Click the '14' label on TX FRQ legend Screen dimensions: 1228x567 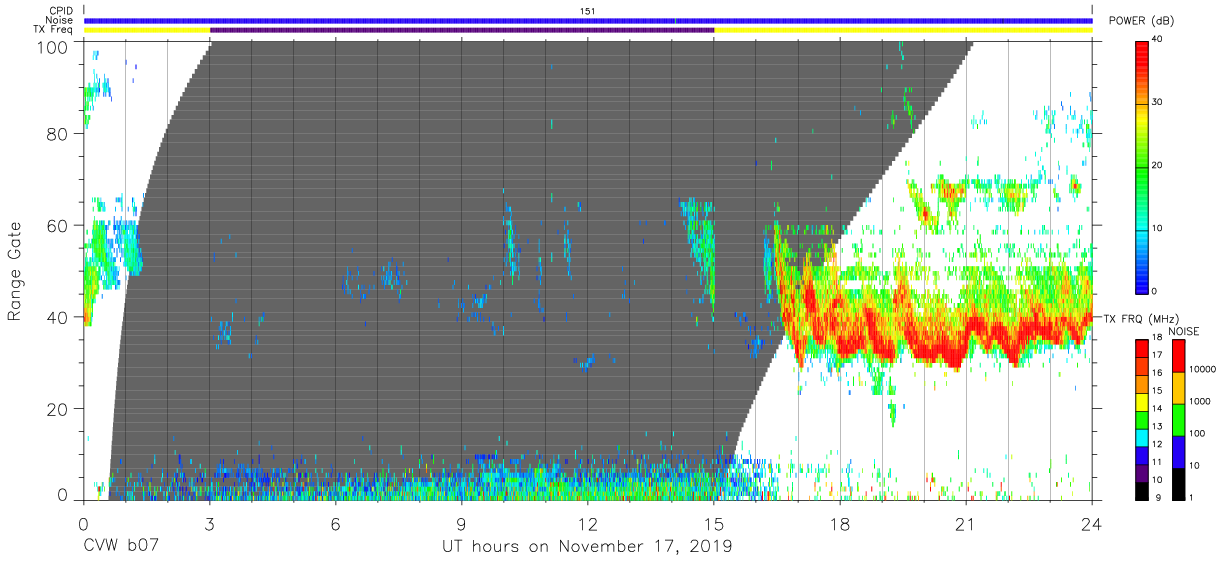coord(1158,410)
